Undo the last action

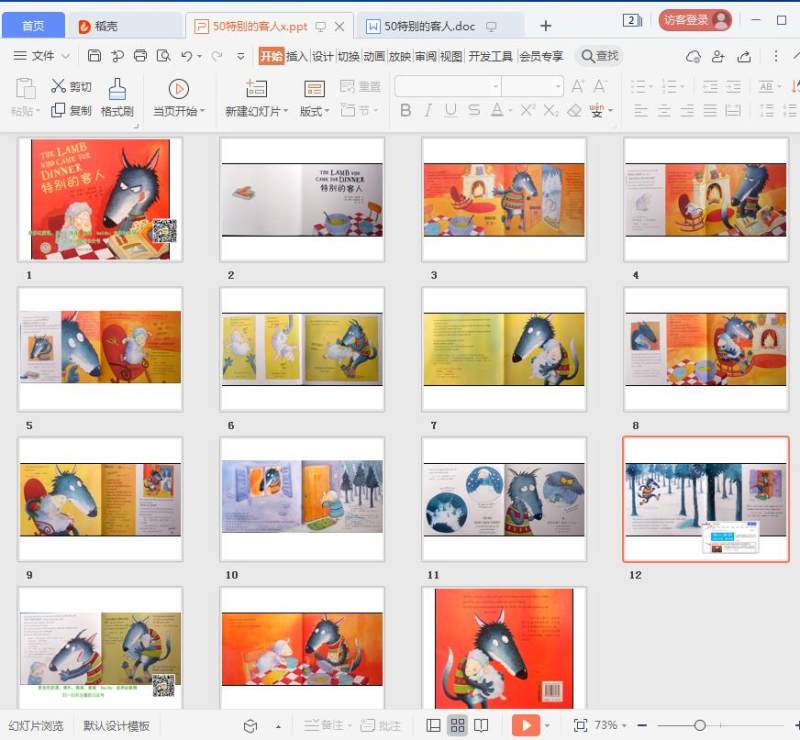tap(186, 56)
